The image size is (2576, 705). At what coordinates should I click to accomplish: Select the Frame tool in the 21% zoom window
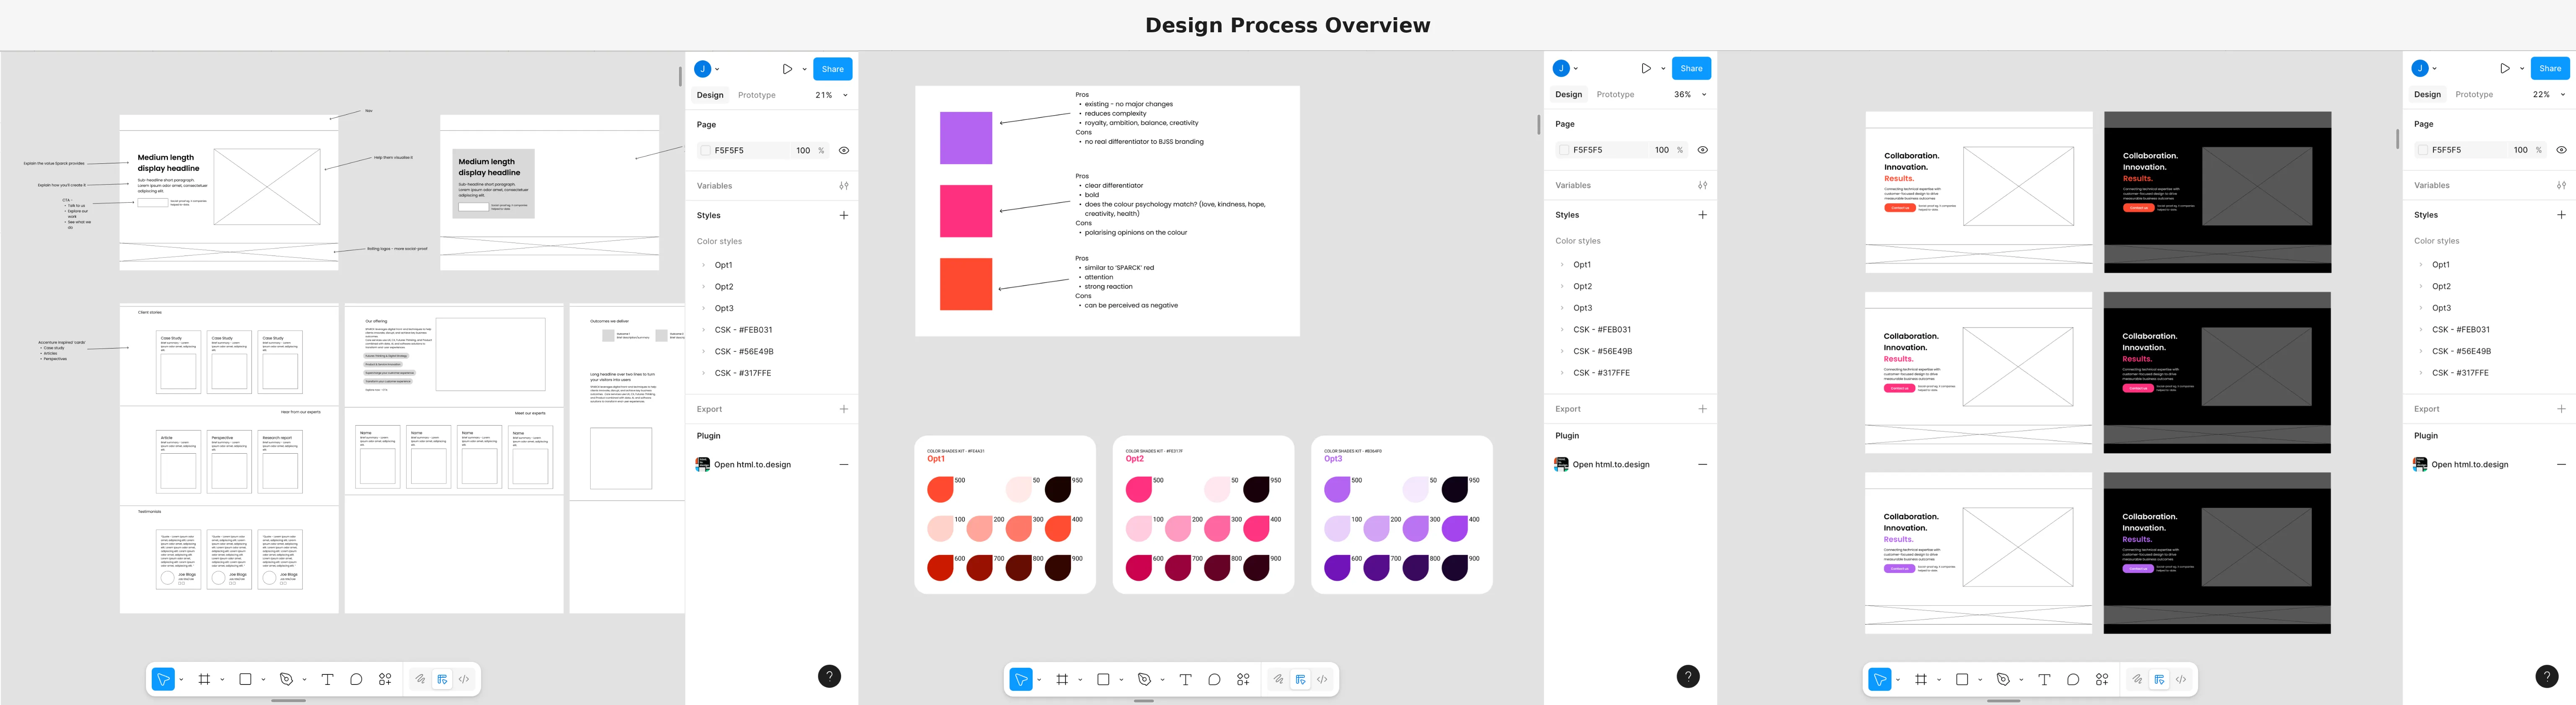[204, 679]
